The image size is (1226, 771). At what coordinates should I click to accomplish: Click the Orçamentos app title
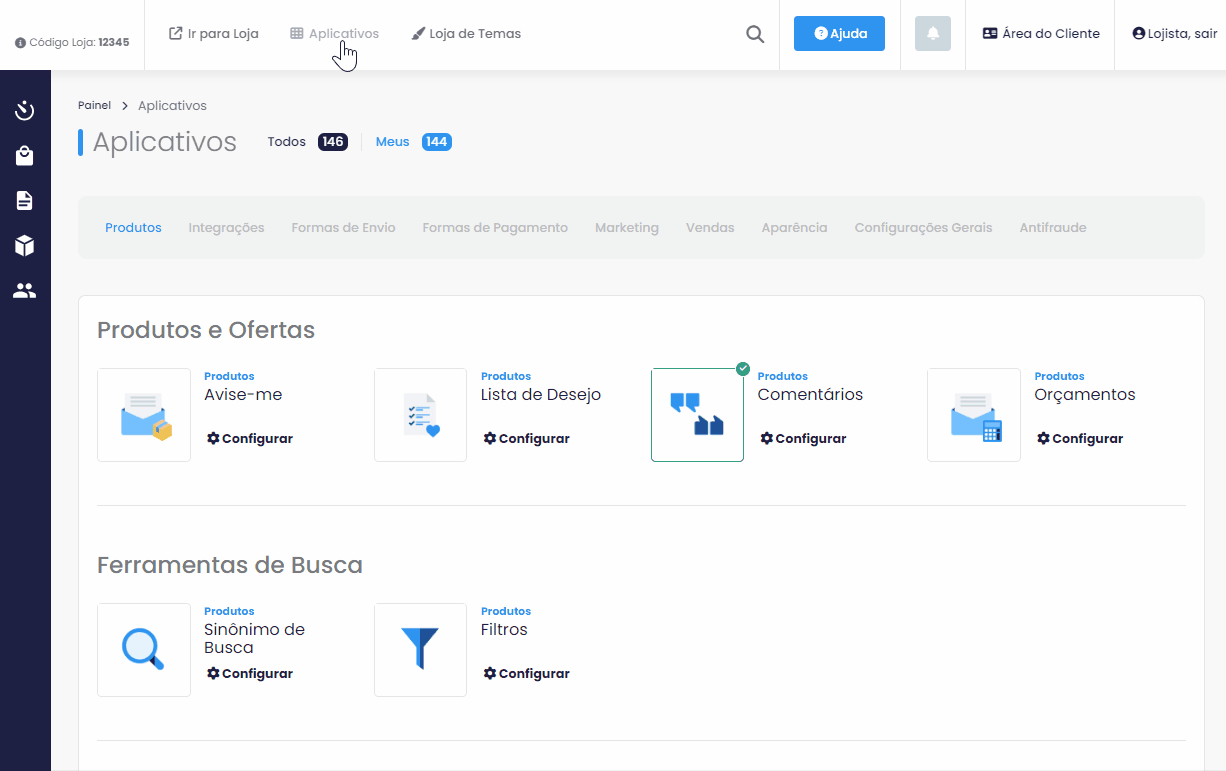tap(1085, 395)
